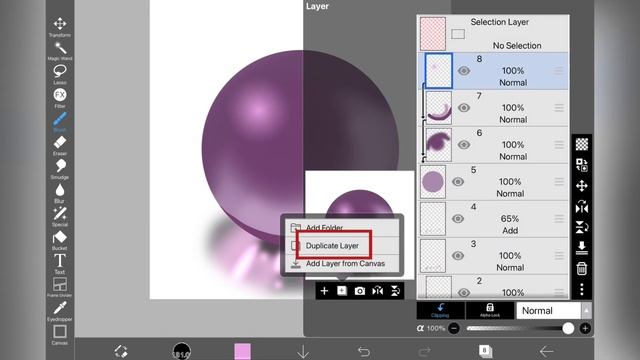640x360 pixels.
Task: Select the layer 7 thumbnail
Action: point(439,108)
